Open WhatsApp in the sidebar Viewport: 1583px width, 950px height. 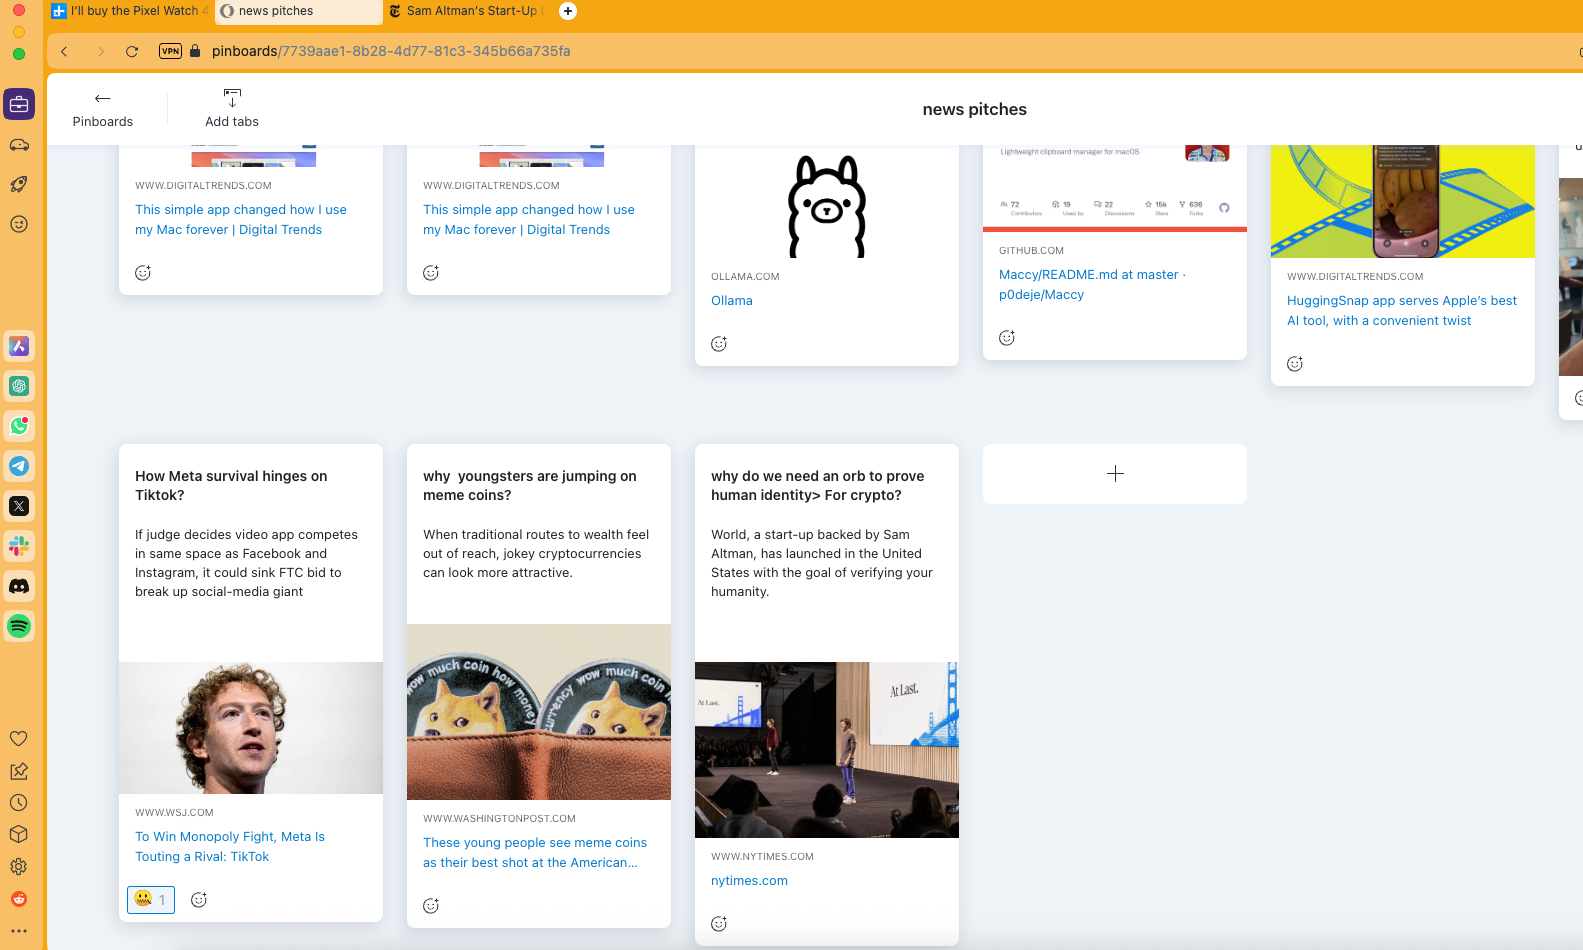point(19,426)
